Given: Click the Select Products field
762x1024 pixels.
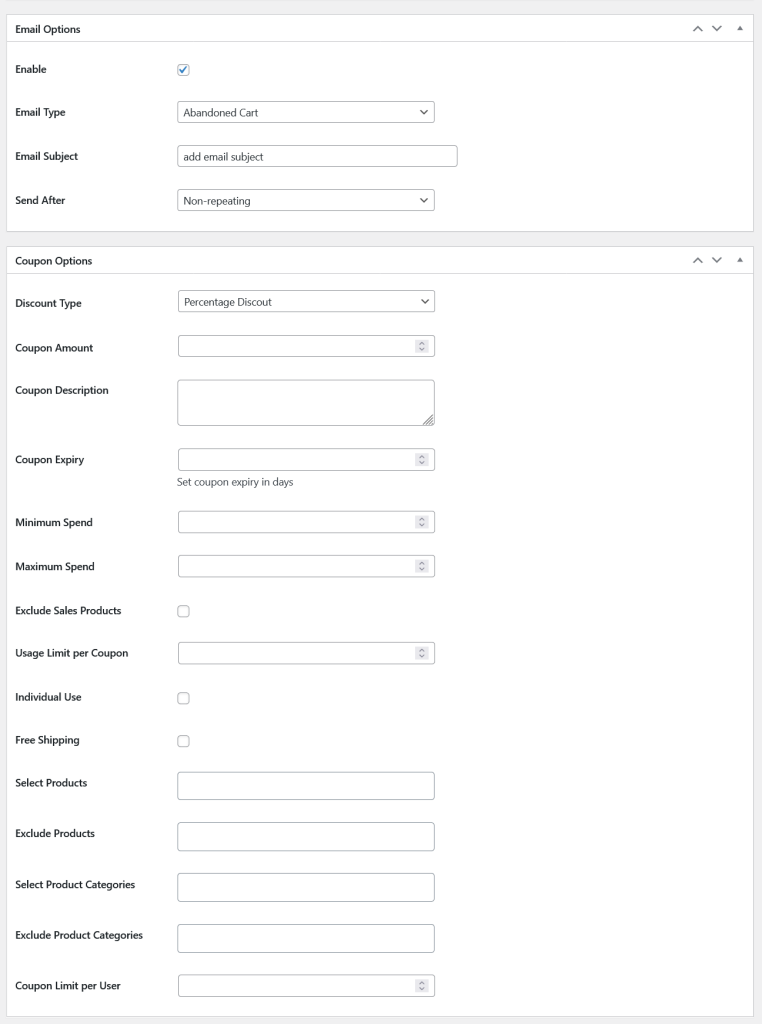Looking at the screenshot, I should click(306, 786).
